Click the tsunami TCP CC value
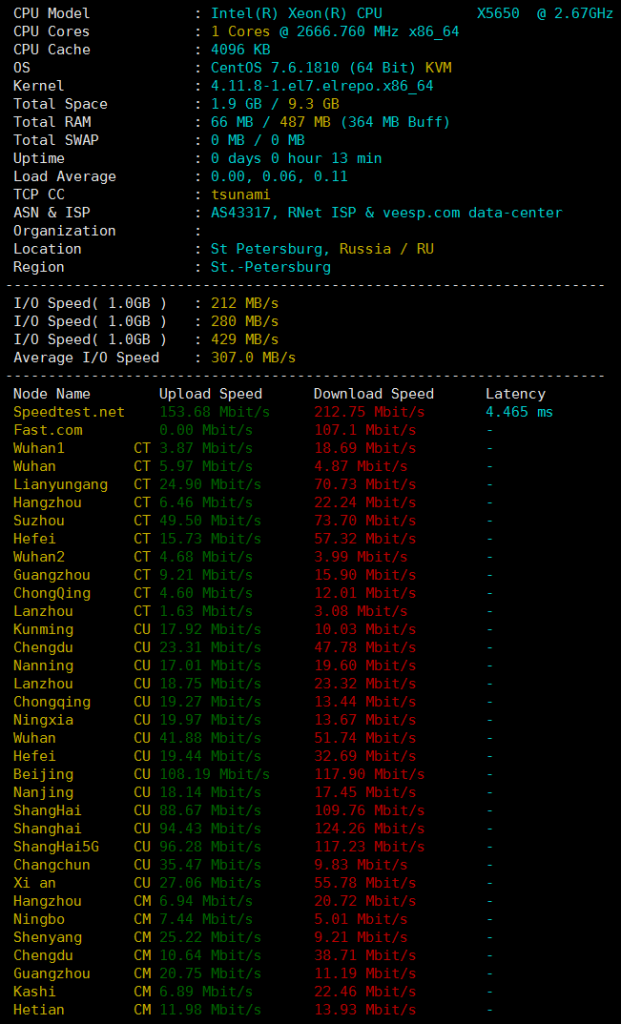621x1024 pixels. point(240,195)
